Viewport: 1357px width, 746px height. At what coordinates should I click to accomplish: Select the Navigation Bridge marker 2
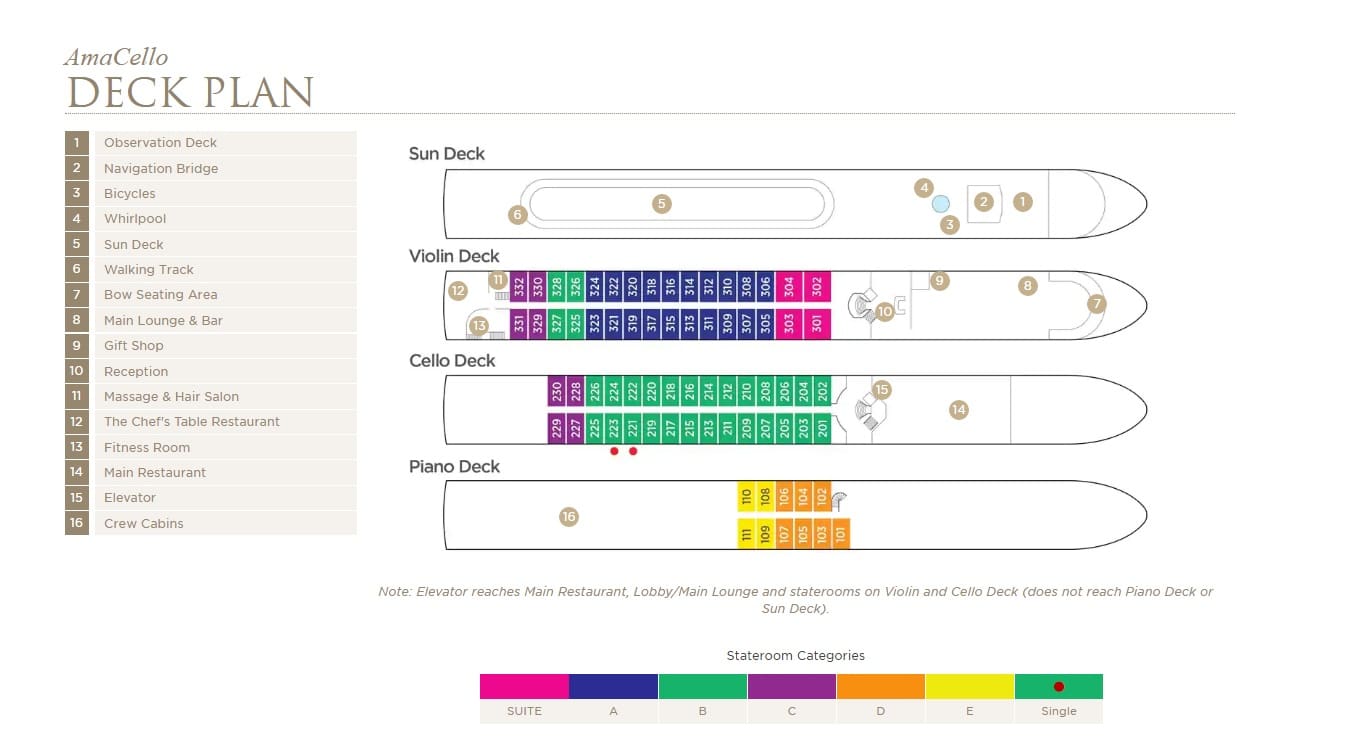[x=984, y=202]
